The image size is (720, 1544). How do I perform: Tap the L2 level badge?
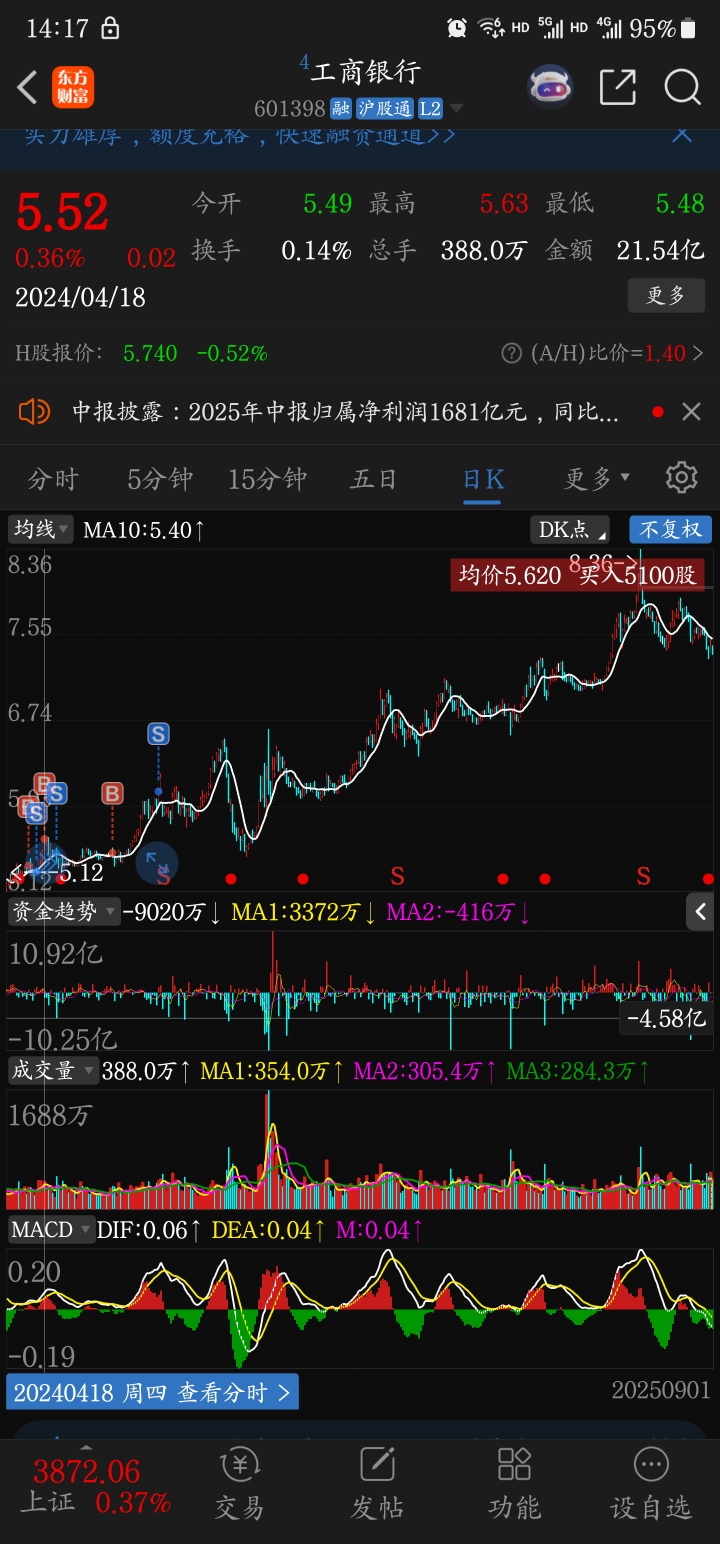pyautogui.click(x=430, y=109)
